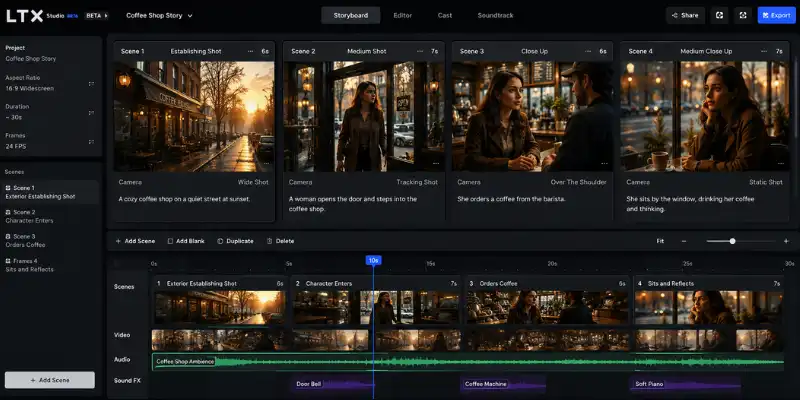Open the Scene 3 card options menu

coord(588,51)
